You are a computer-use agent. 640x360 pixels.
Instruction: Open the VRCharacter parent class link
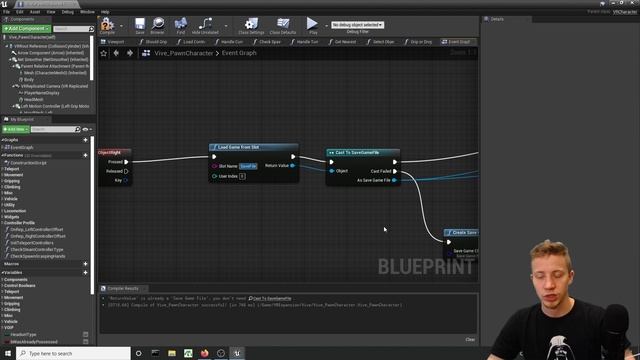(x=624, y=12)
